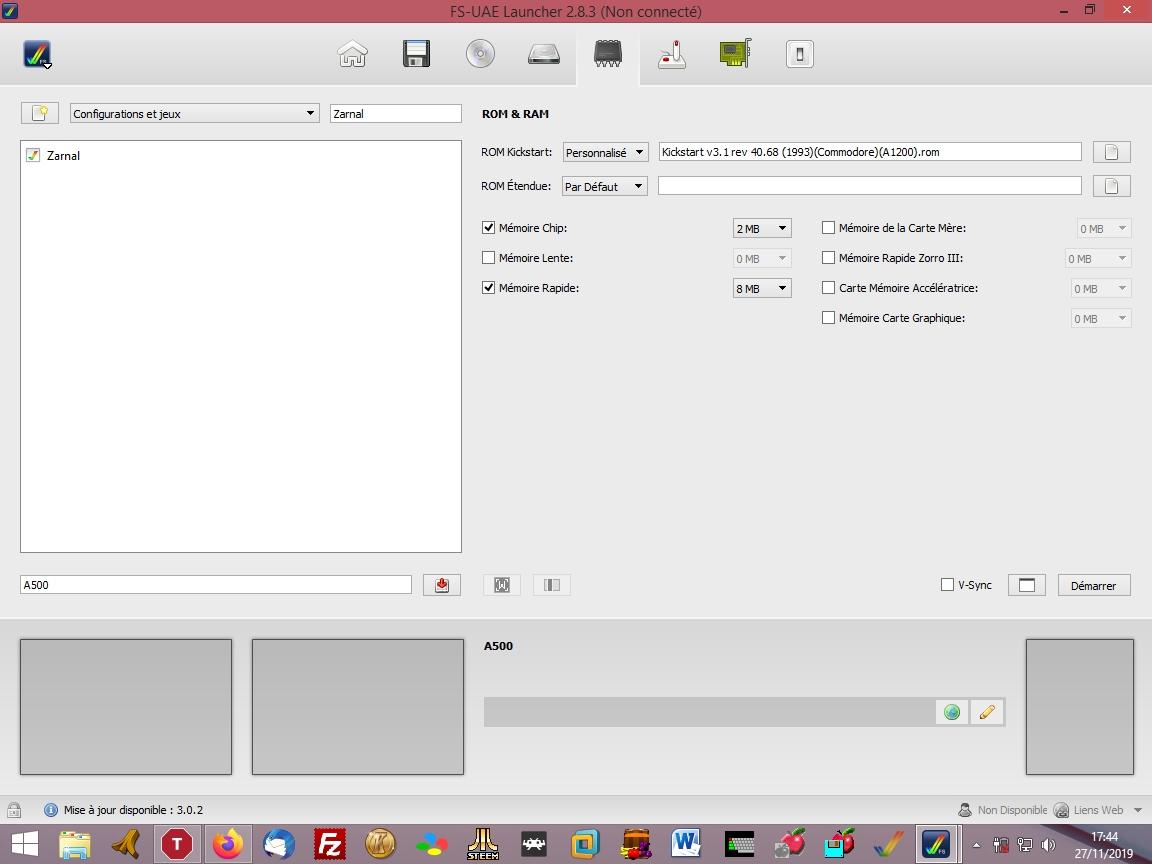Select Zarnal in the configuration list
Viewport: 1152px width, 864px height.
point(63,156)
